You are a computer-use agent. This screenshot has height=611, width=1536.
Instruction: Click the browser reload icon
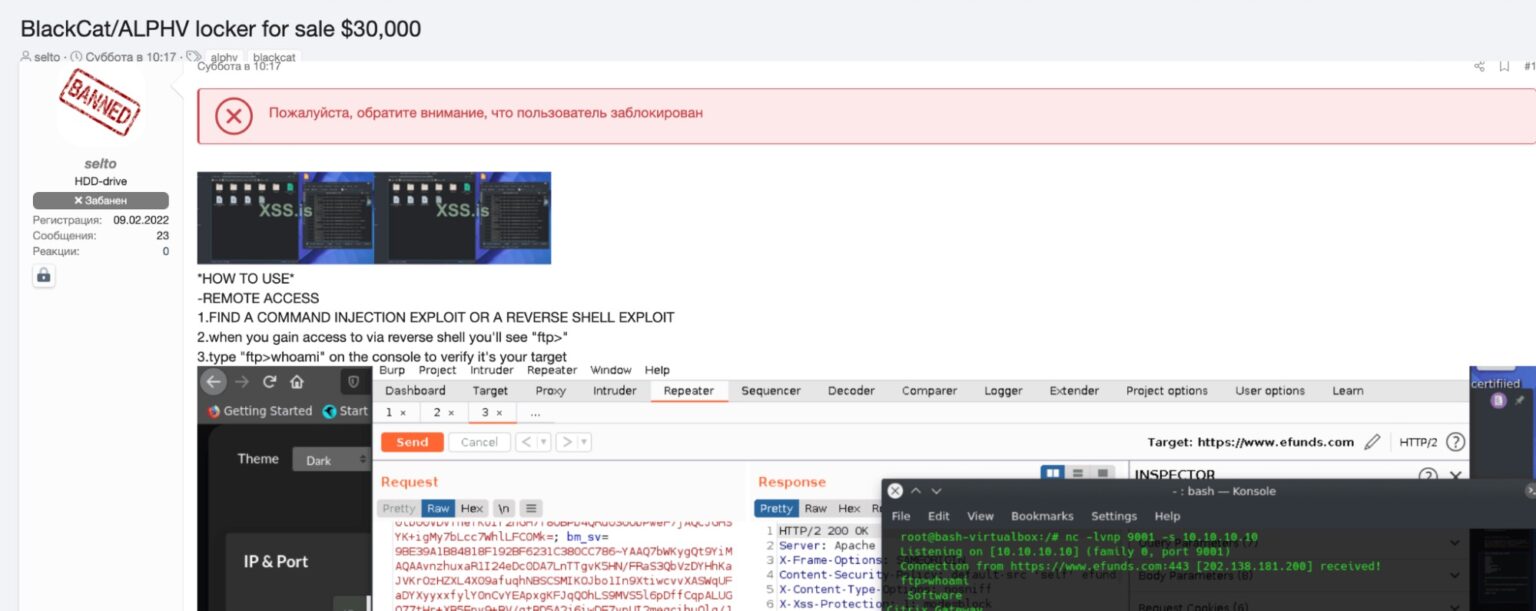coord(269,382)
